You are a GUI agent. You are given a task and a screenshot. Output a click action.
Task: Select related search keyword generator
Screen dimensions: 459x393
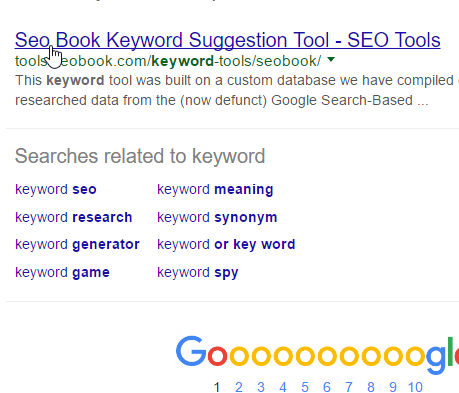77,245
